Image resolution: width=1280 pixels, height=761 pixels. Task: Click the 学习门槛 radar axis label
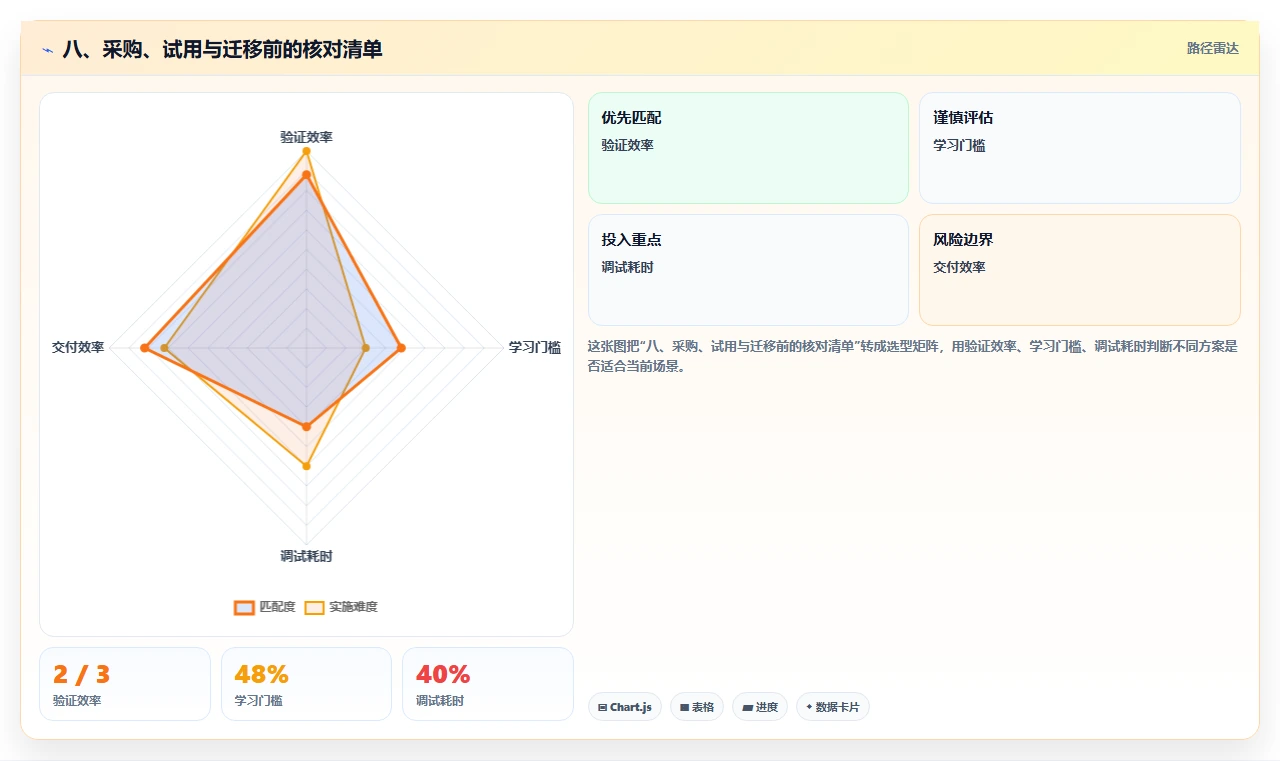tap(535, 347)
